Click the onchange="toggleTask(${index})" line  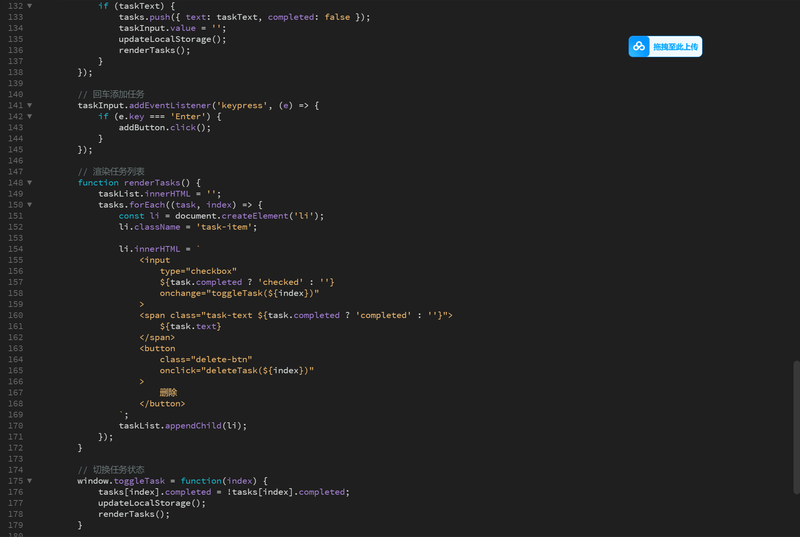point(239,293)
